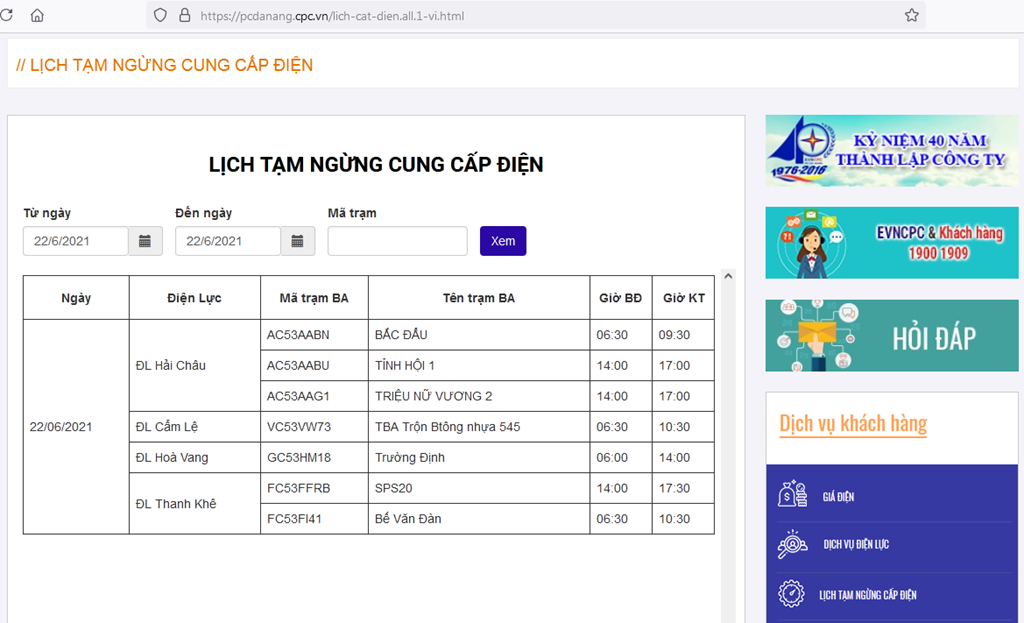Select station code FC53FI41
Screen dimensions: 1024x623
click(314, 519)
